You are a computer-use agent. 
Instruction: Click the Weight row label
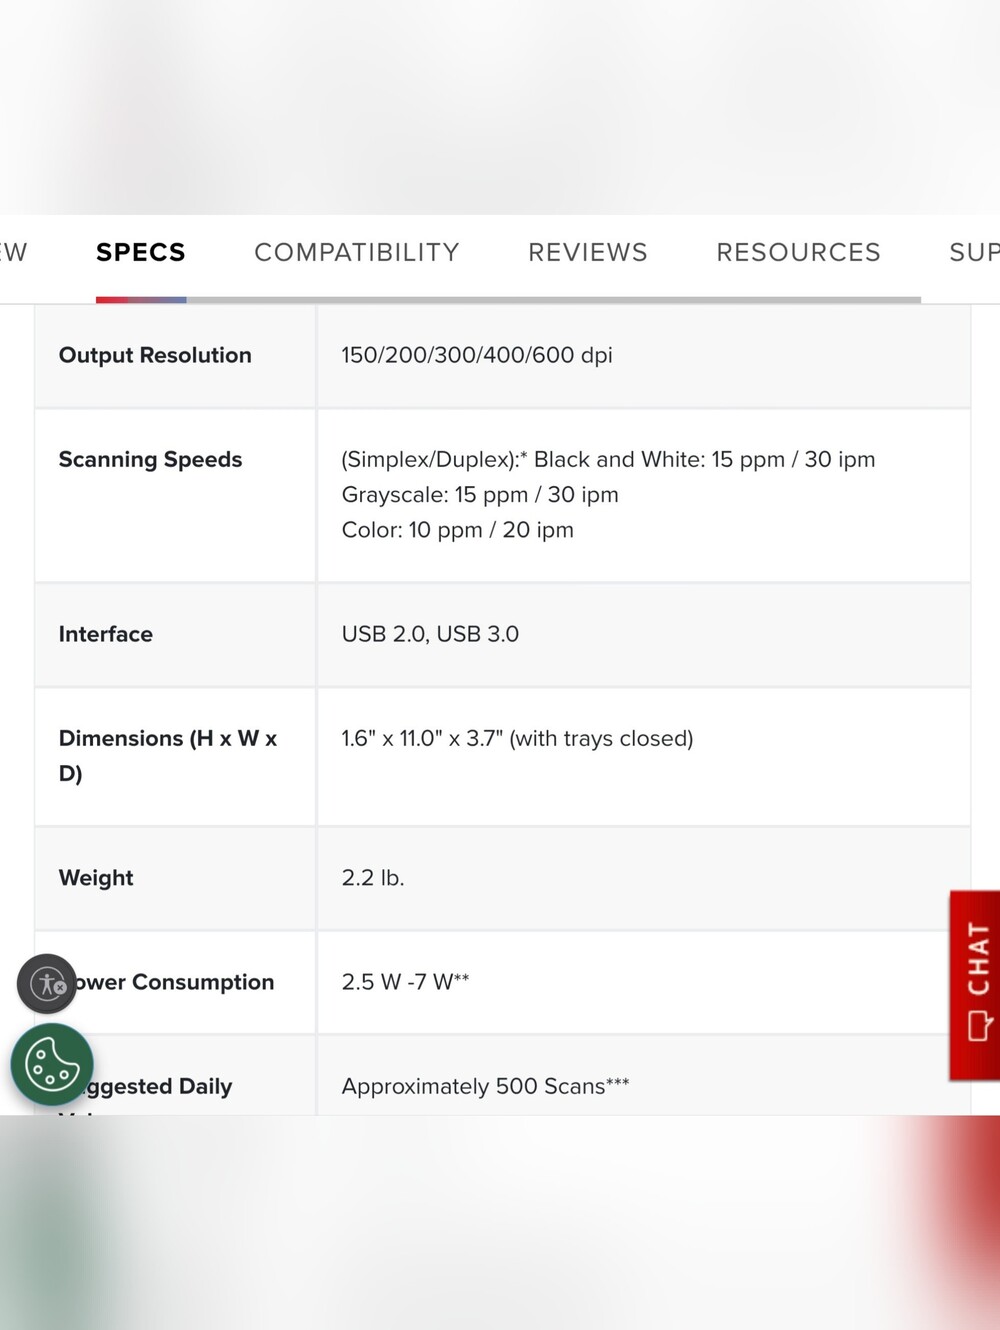96,877
